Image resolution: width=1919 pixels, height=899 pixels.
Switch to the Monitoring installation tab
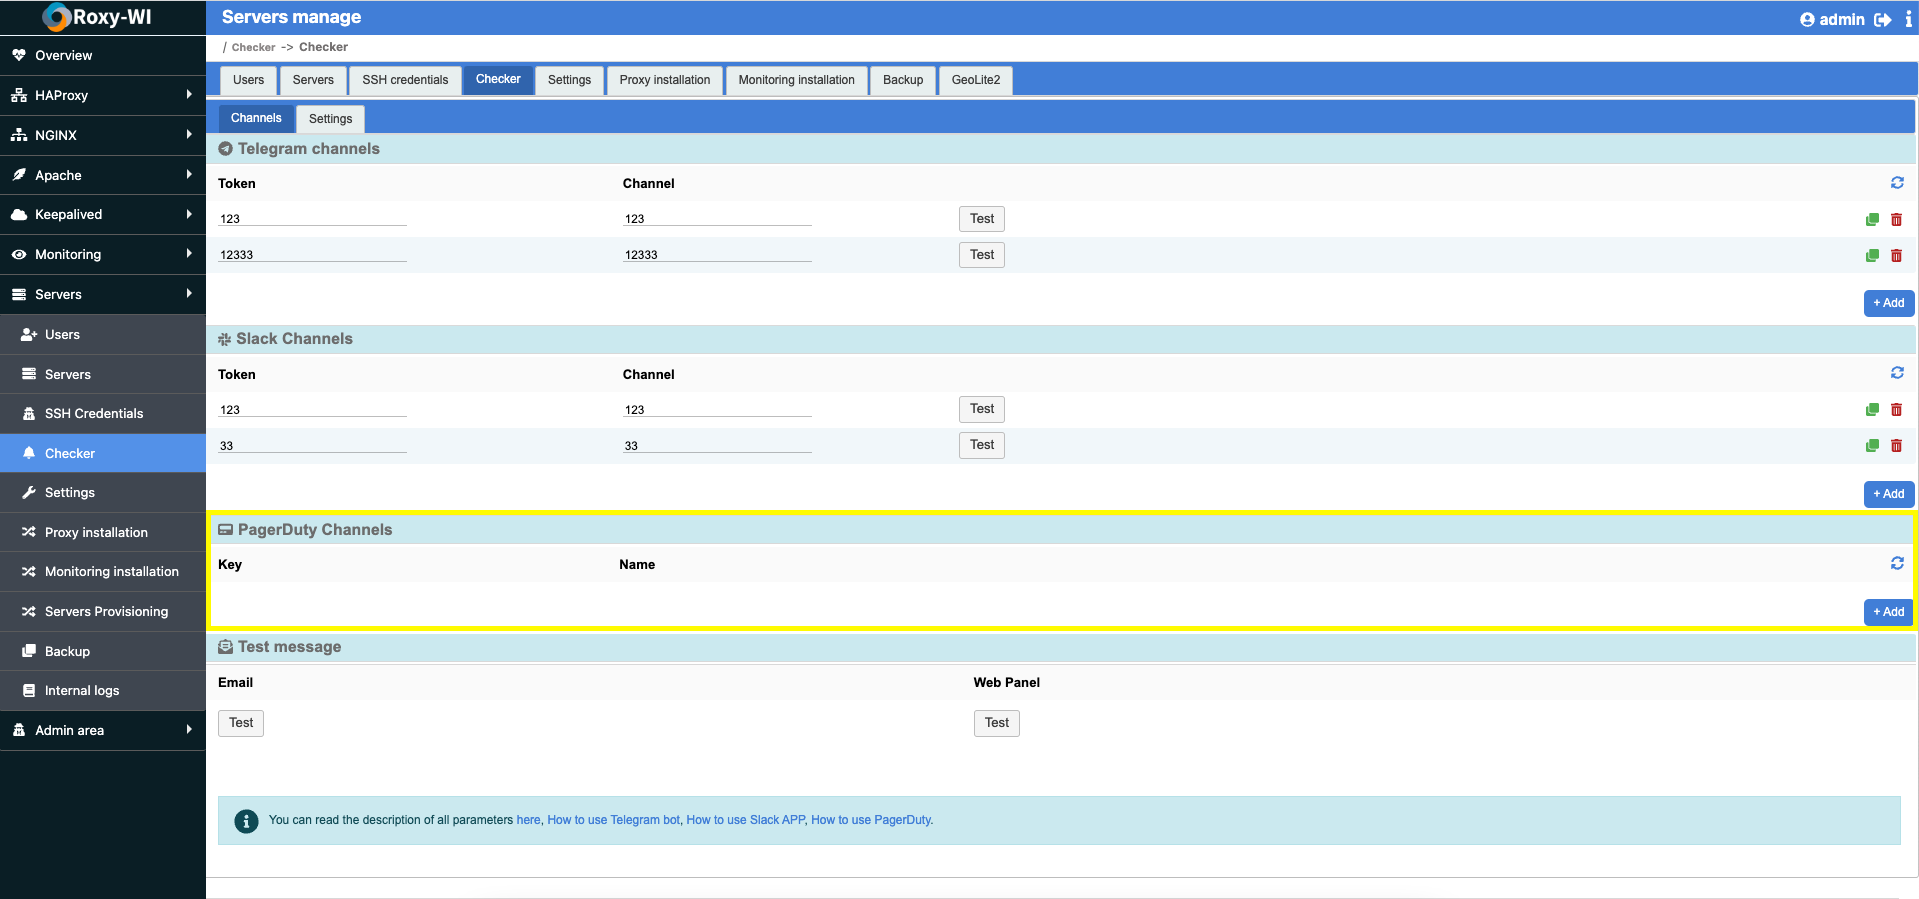point(796,80)
